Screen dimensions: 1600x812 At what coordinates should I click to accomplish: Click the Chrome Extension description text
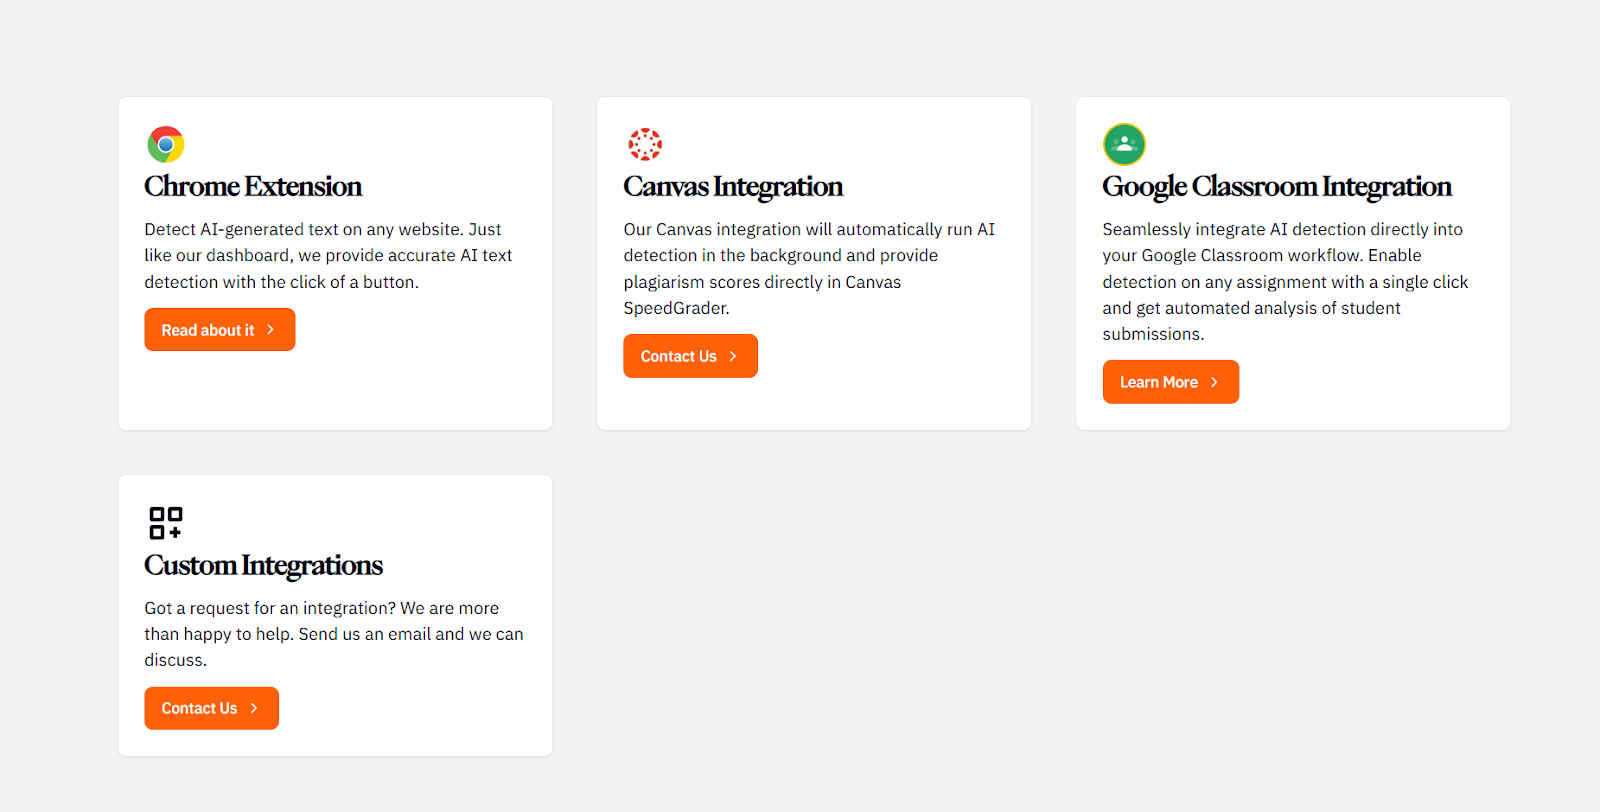(x=328, y=256)
